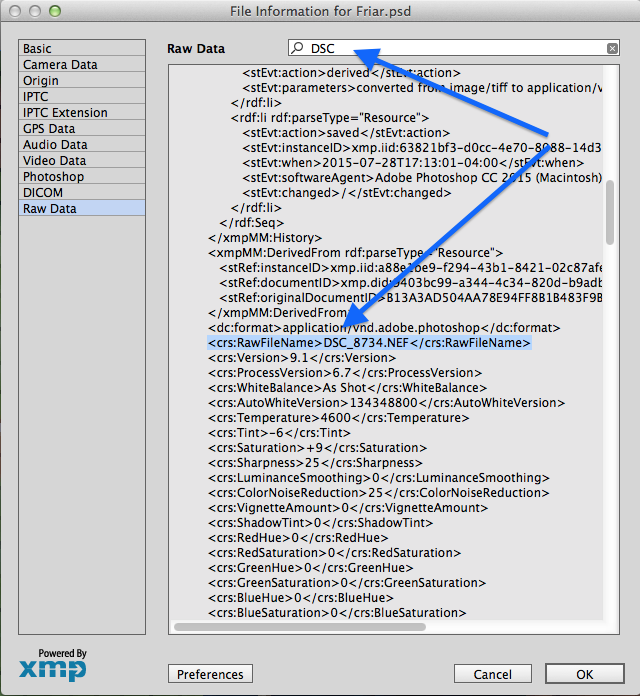Cancel the File Information dialog
Viewport: 640px width, 696px height.
tap(493, 674)
